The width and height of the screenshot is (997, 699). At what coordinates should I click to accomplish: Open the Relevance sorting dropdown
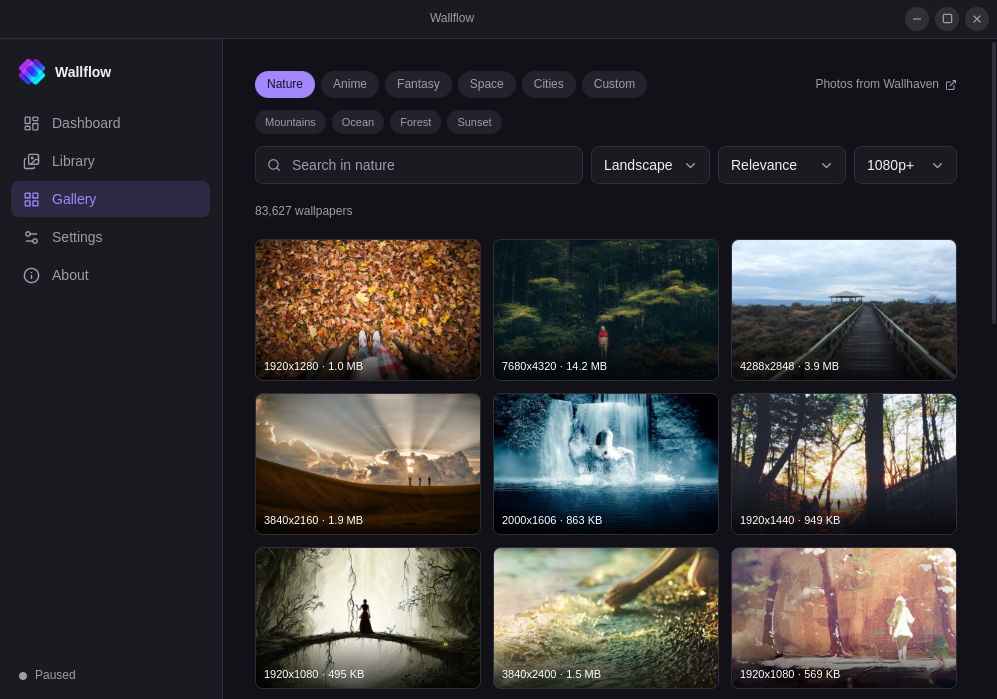[781, 165]
